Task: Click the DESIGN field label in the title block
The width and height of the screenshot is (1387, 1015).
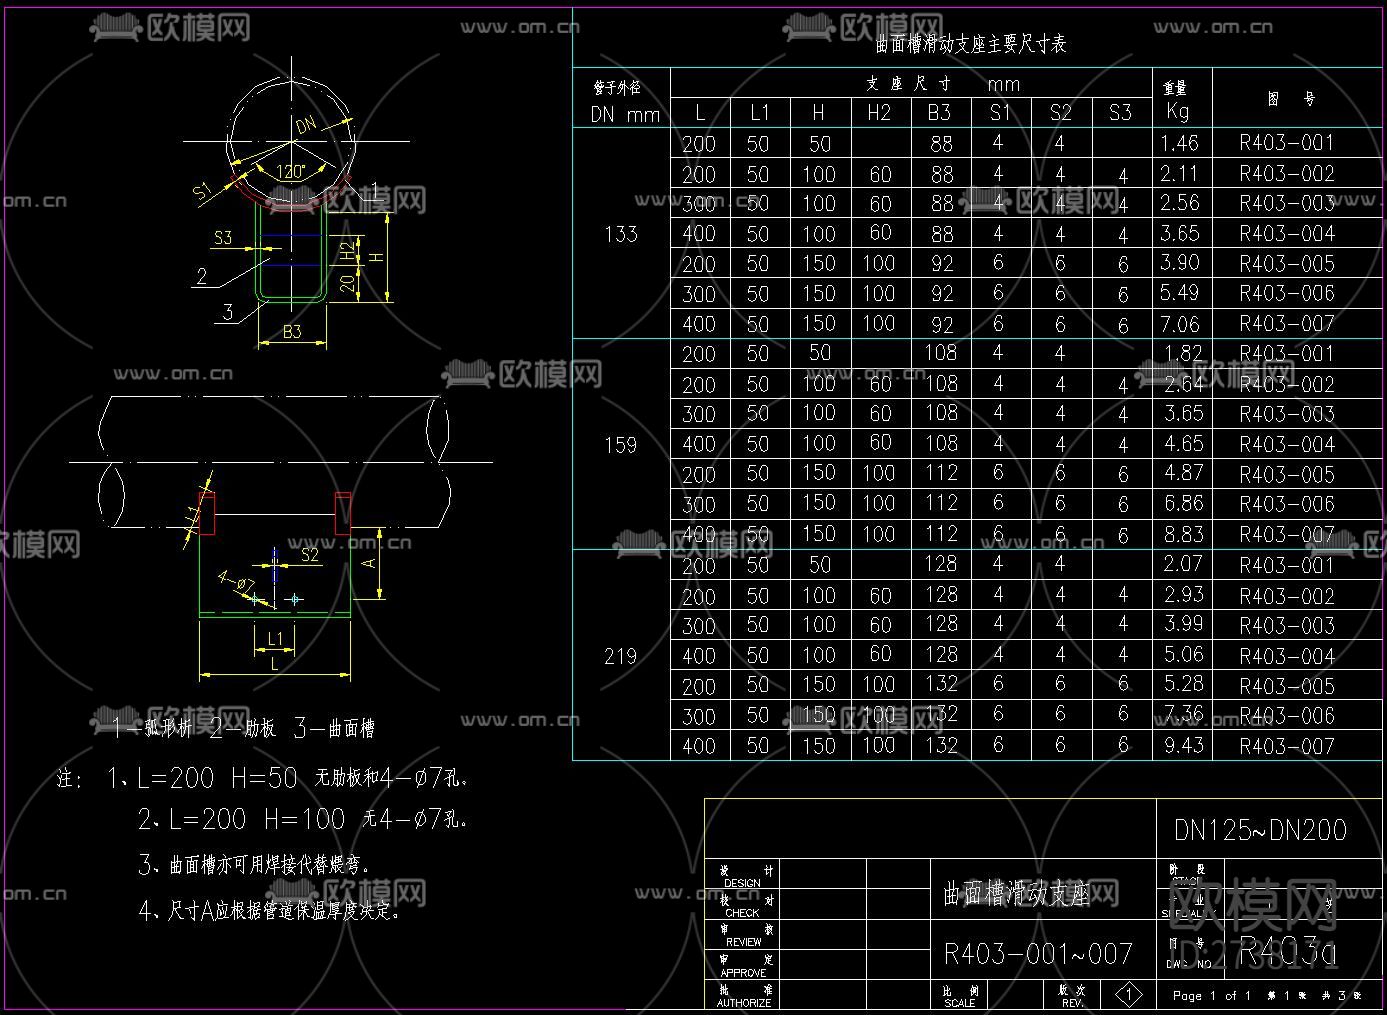Action: [x=742, y=883]
